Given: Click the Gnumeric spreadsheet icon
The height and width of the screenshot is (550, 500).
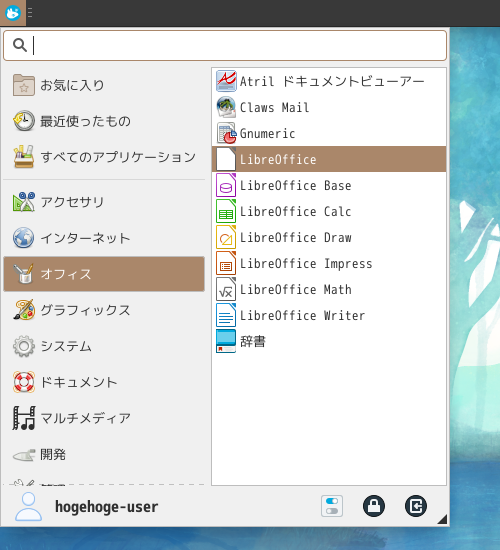Looking at the screenshot, I should tap(226, 133).
